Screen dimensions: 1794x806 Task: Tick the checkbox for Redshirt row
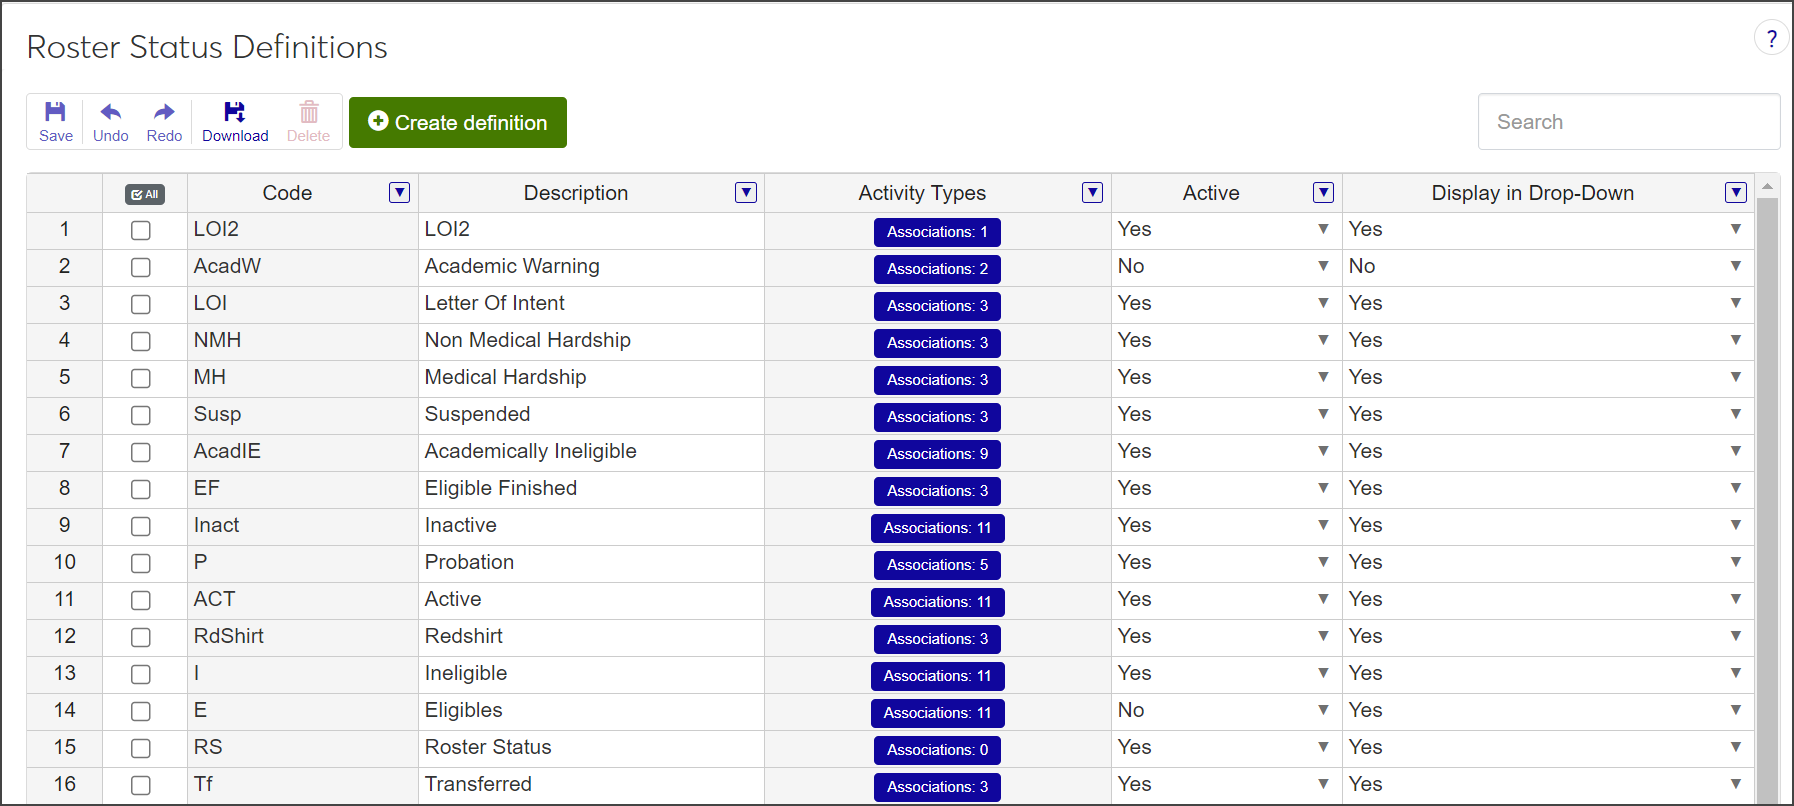[x=141, y=638]
